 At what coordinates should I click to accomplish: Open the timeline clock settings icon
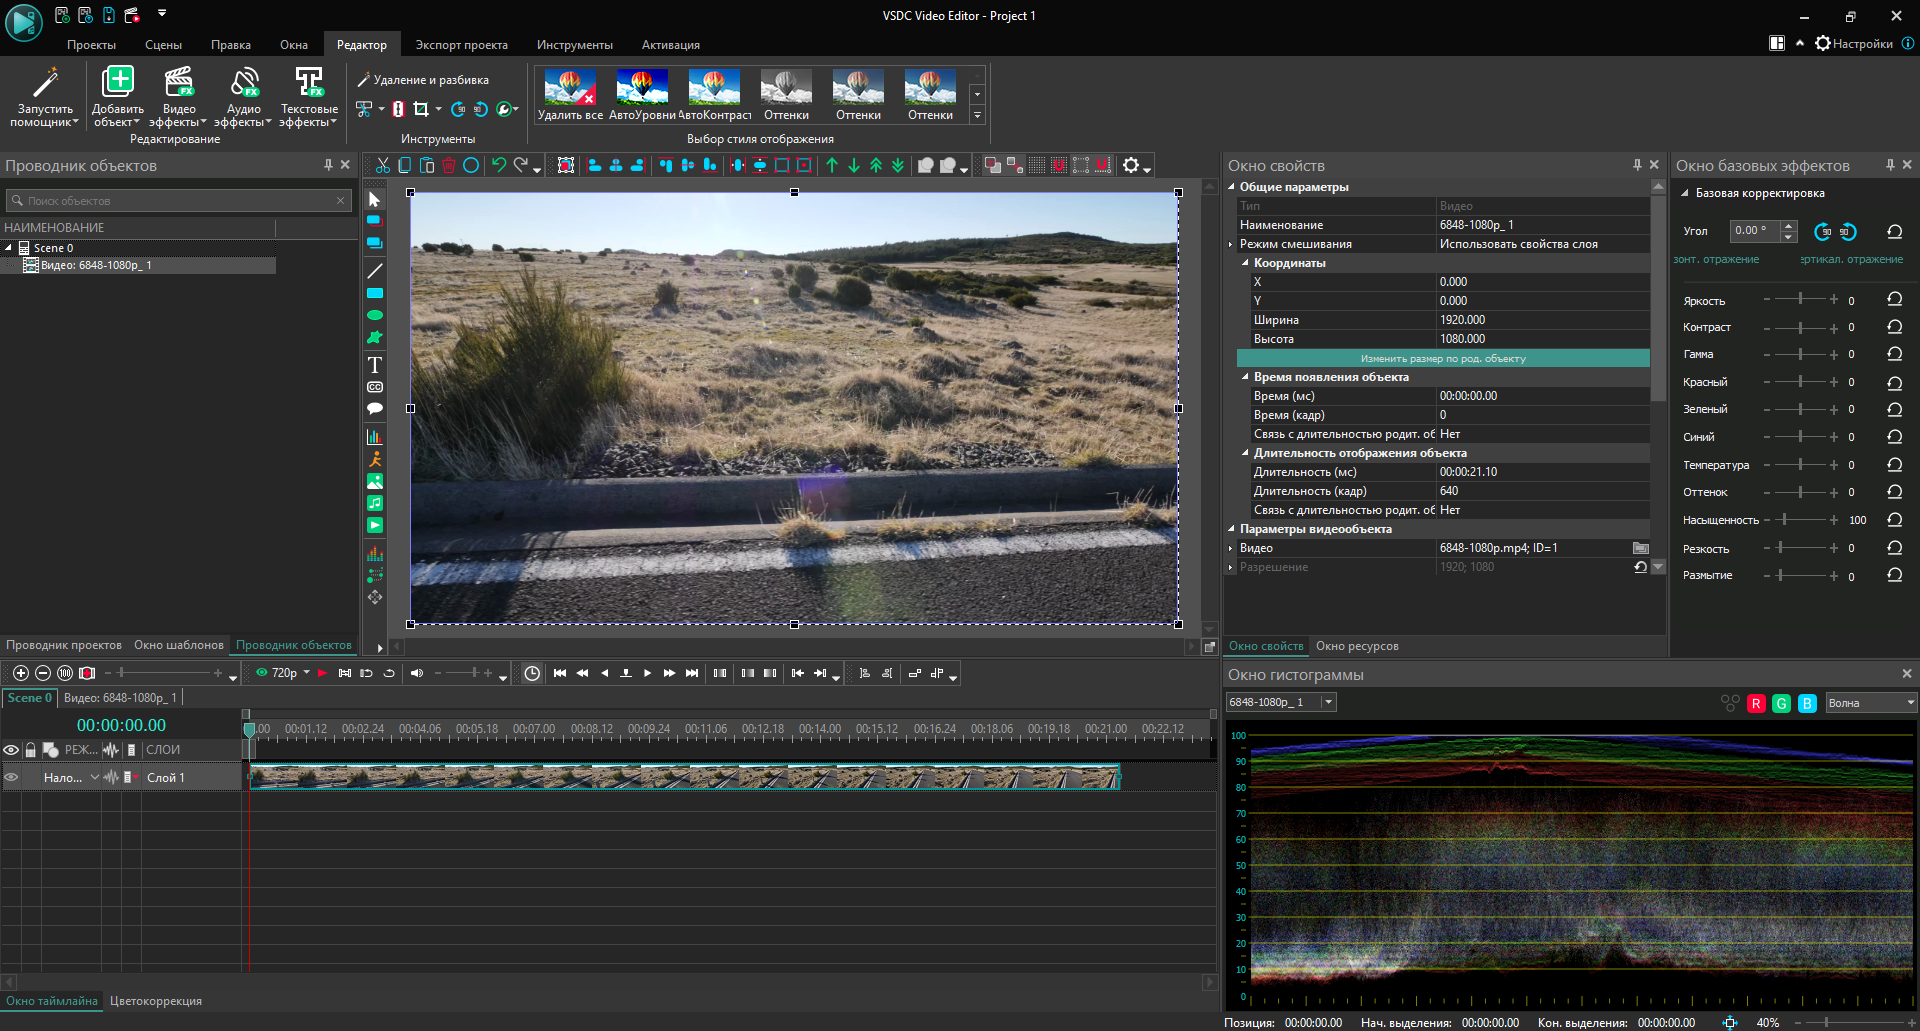point(532,673)
